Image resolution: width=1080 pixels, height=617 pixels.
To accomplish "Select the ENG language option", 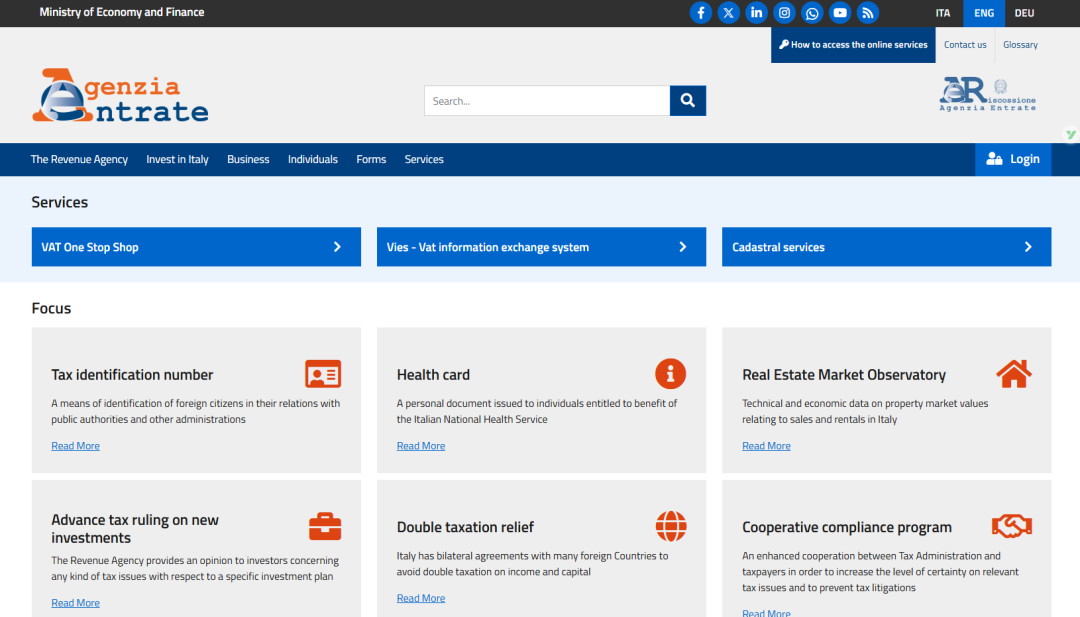I will (984, 13).
